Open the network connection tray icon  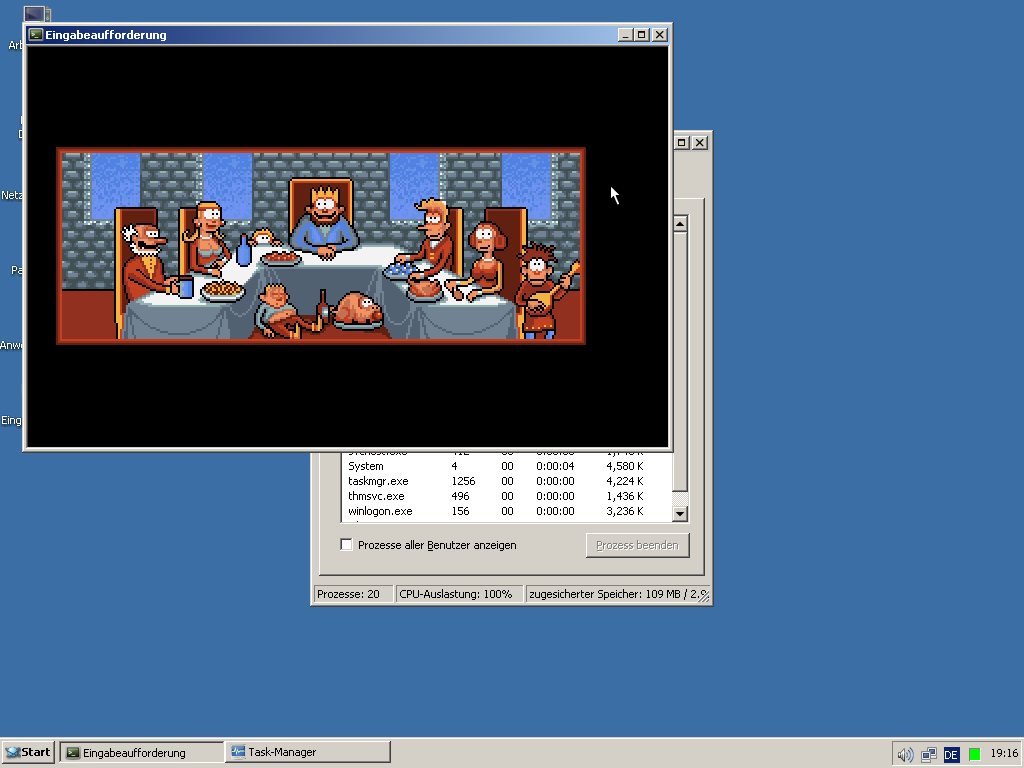click(x=929, y=755)
